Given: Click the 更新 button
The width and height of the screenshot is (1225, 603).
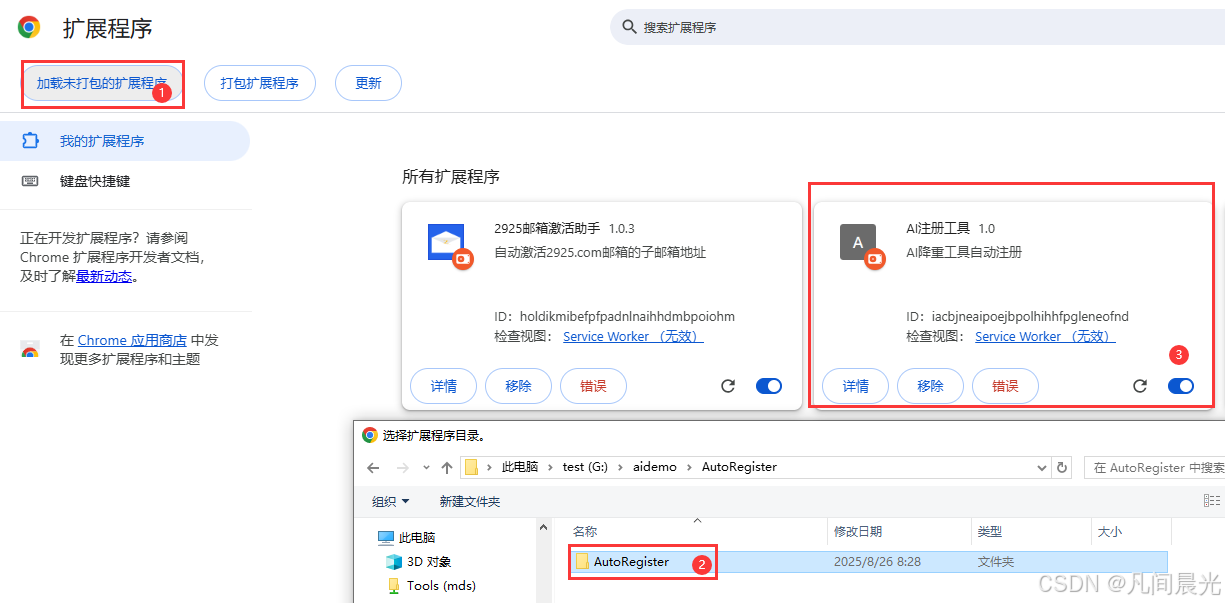Looking at the screenshot, I should (x=368, y=83).
